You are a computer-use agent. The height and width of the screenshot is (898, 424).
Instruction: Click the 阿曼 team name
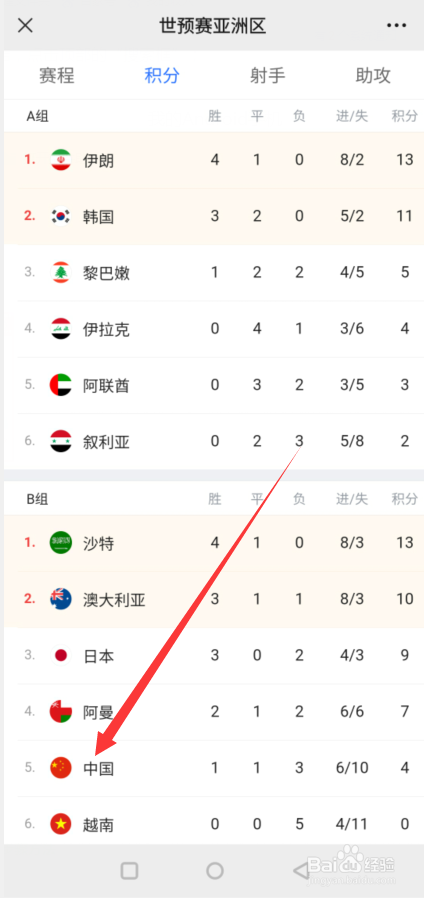click(x=99, y=712)
